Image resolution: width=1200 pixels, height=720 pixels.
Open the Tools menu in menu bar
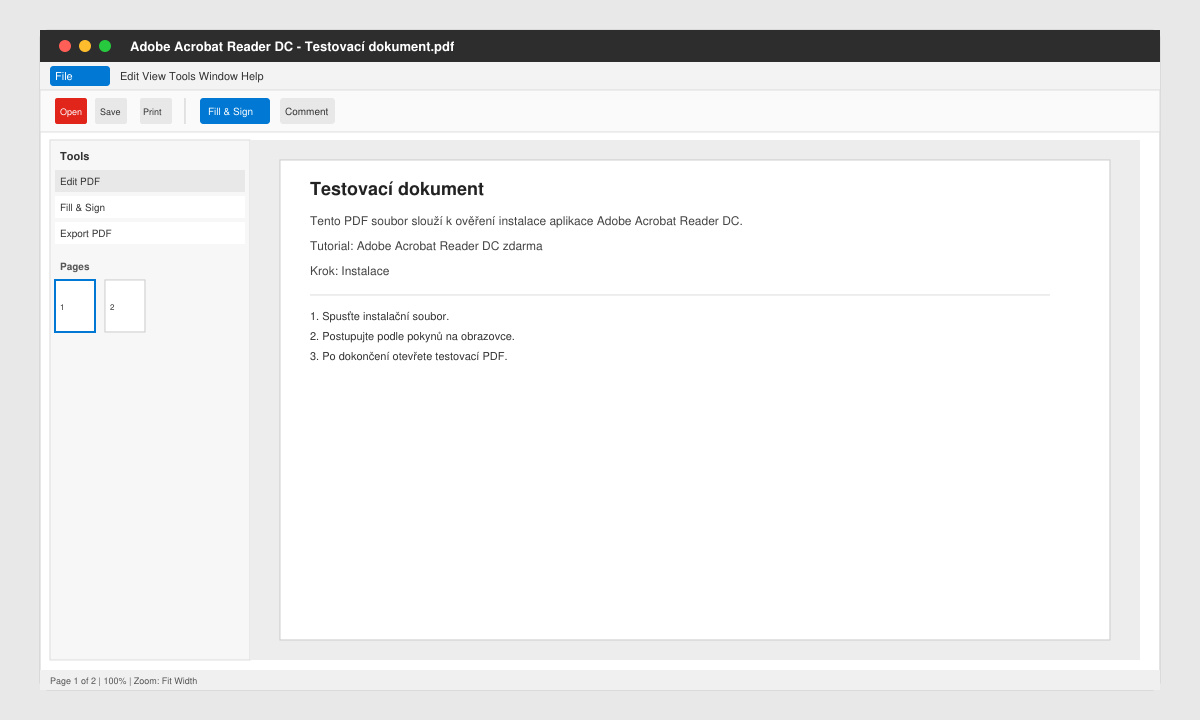click(182, 76)
